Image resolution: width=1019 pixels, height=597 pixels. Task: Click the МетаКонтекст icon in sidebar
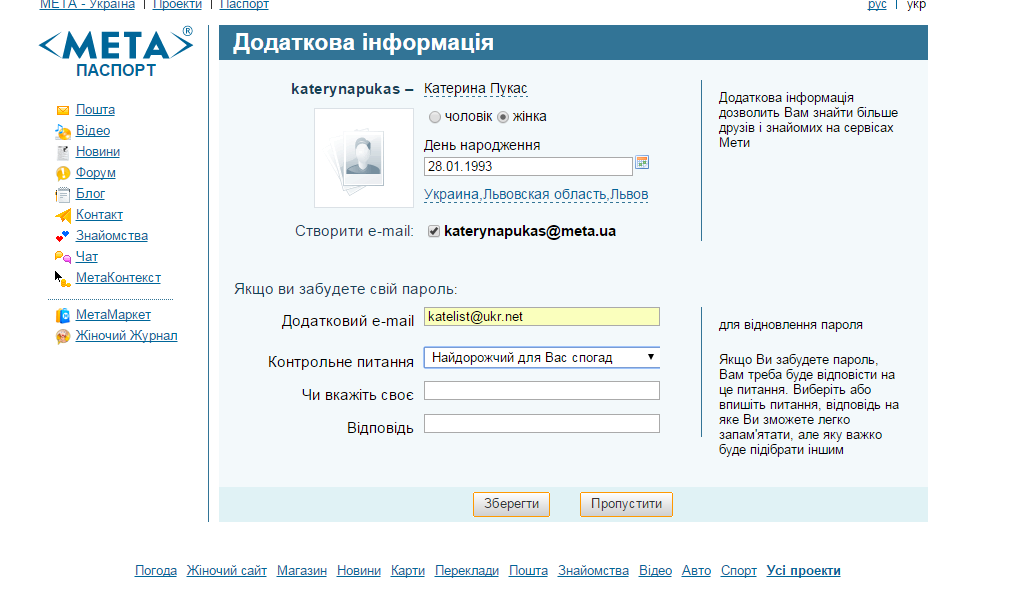click(63, 279)
